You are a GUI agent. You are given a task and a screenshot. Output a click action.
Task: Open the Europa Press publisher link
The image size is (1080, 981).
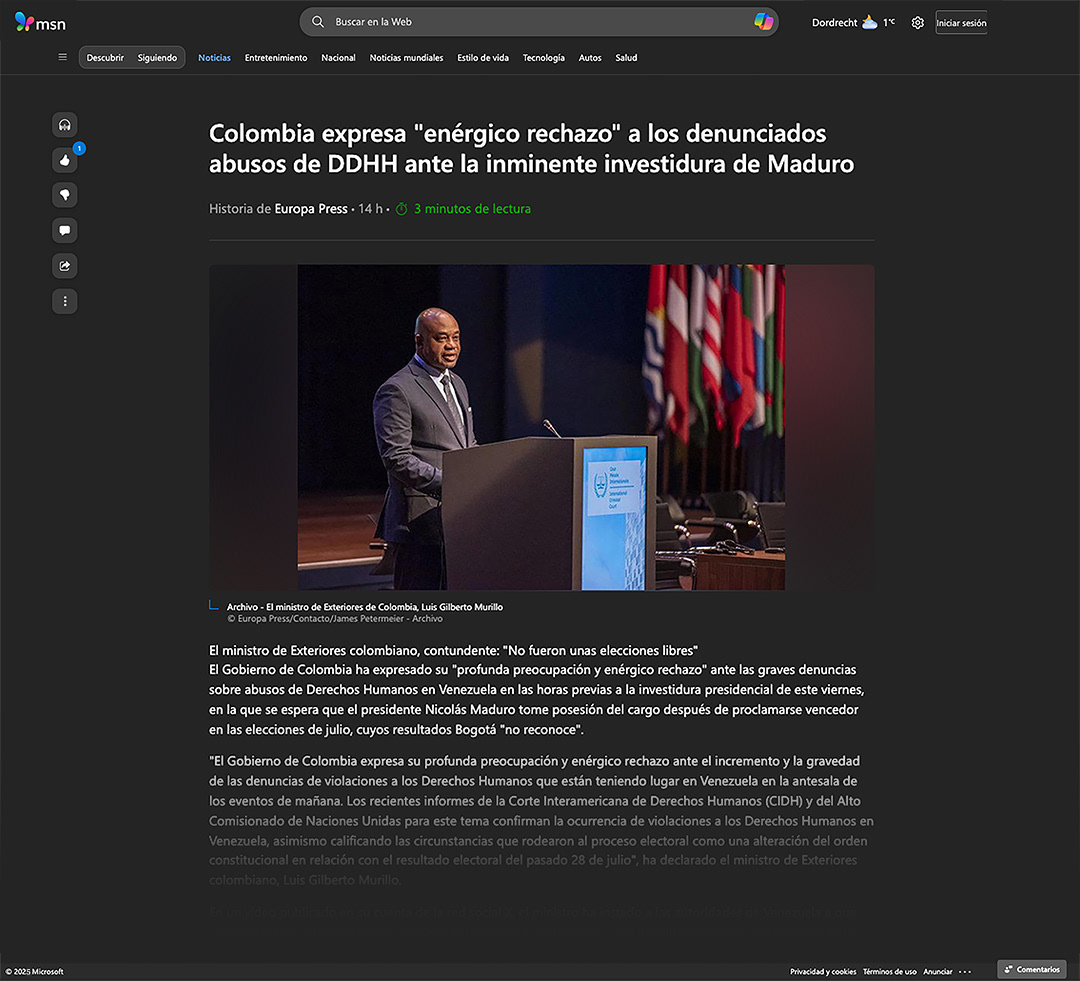pyautogui.click(x=311, y=209)
